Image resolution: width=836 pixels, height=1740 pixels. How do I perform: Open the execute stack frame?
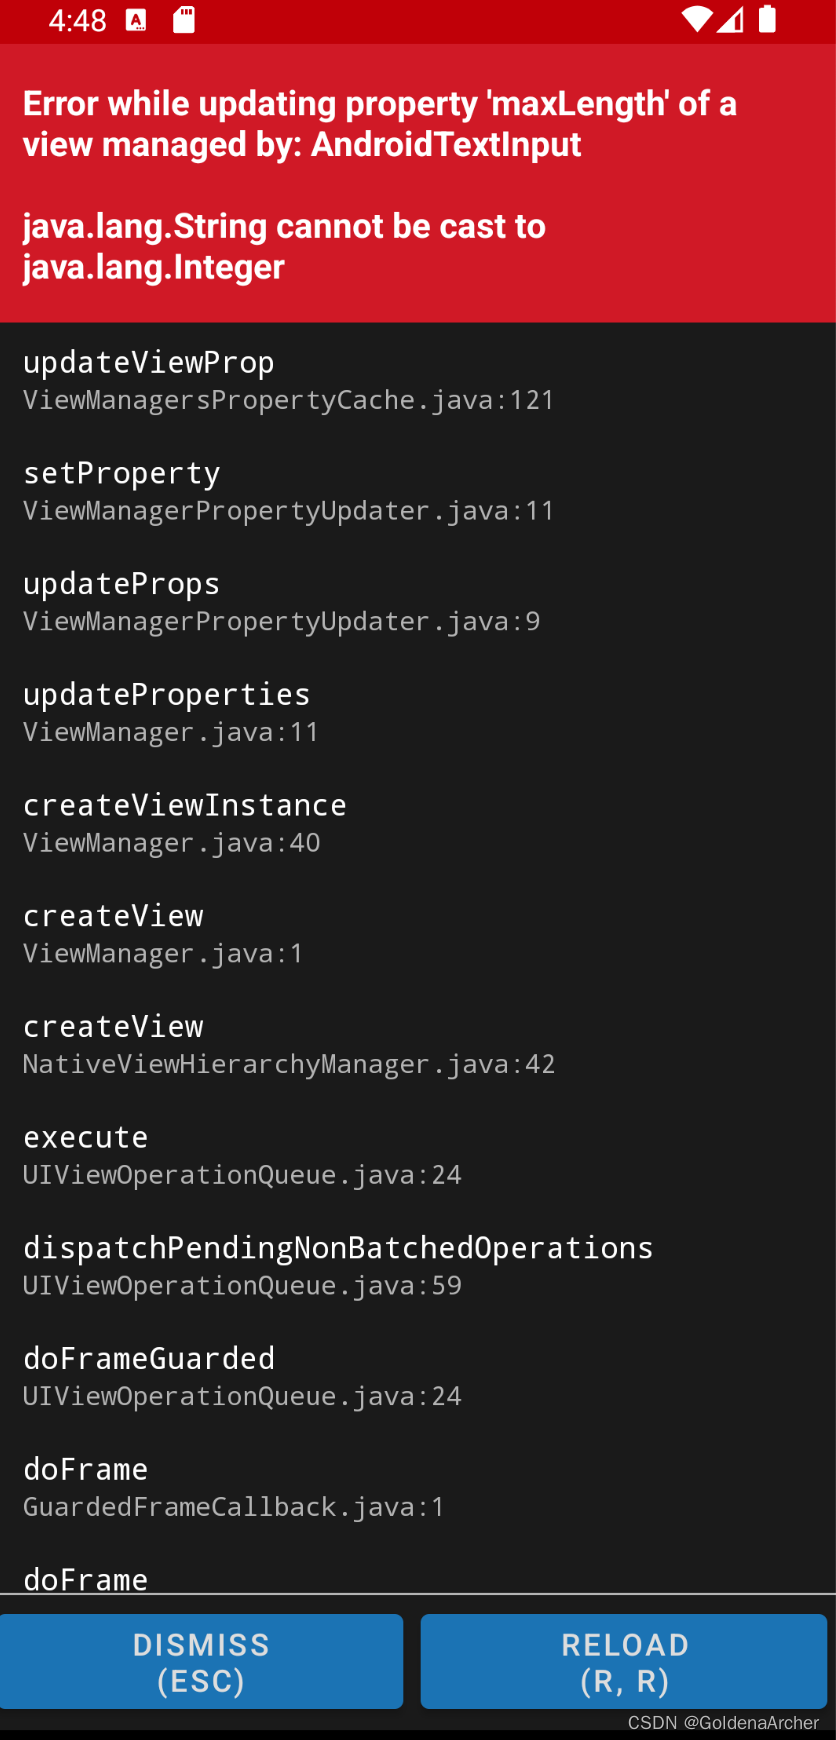pyautogui.click(x=418, y=1155)
